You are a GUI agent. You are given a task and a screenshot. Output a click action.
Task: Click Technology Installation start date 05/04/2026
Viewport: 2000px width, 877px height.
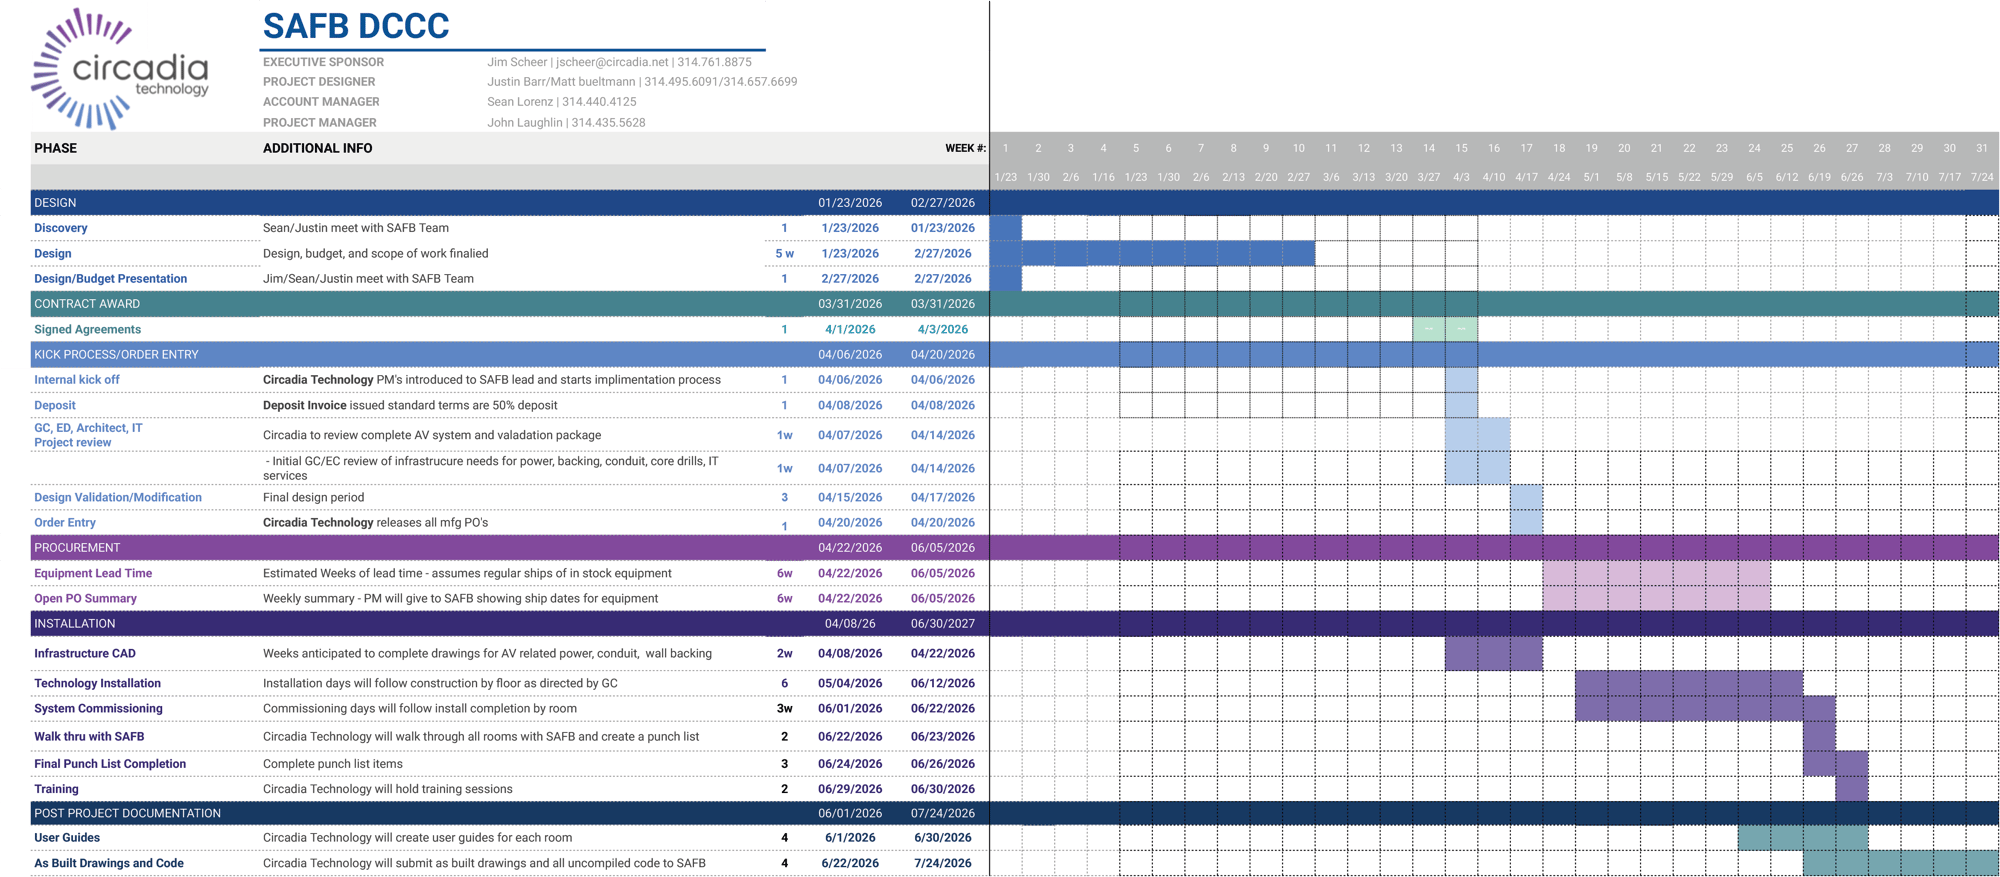850,684
